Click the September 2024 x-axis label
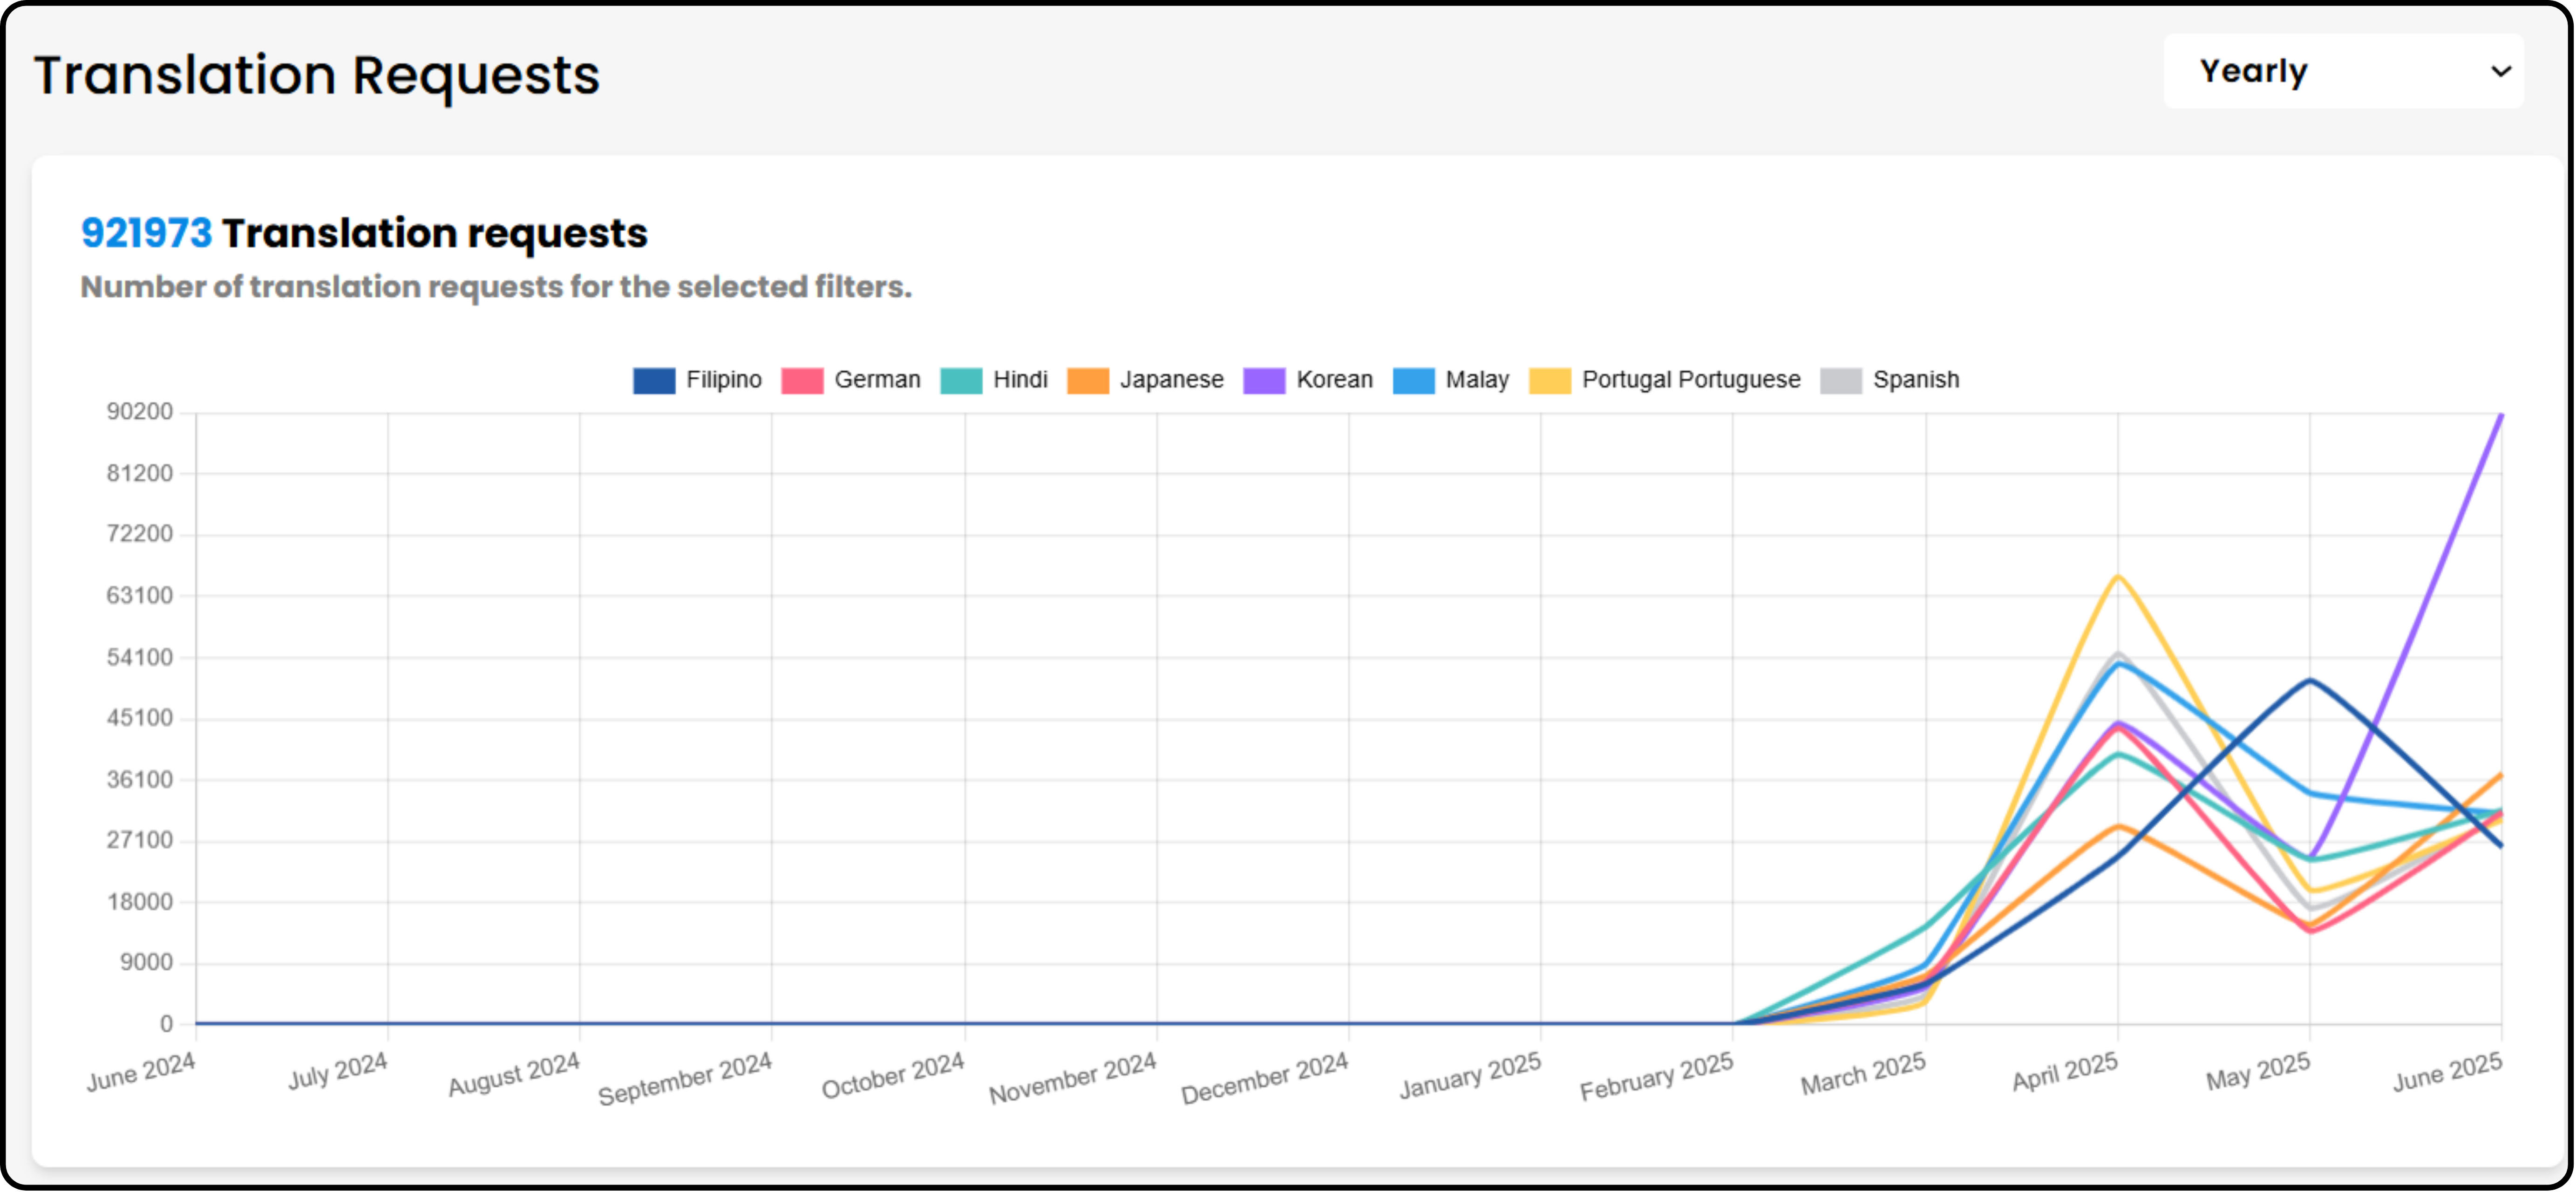The image size is (2576, 1192). pos(685,1078)
